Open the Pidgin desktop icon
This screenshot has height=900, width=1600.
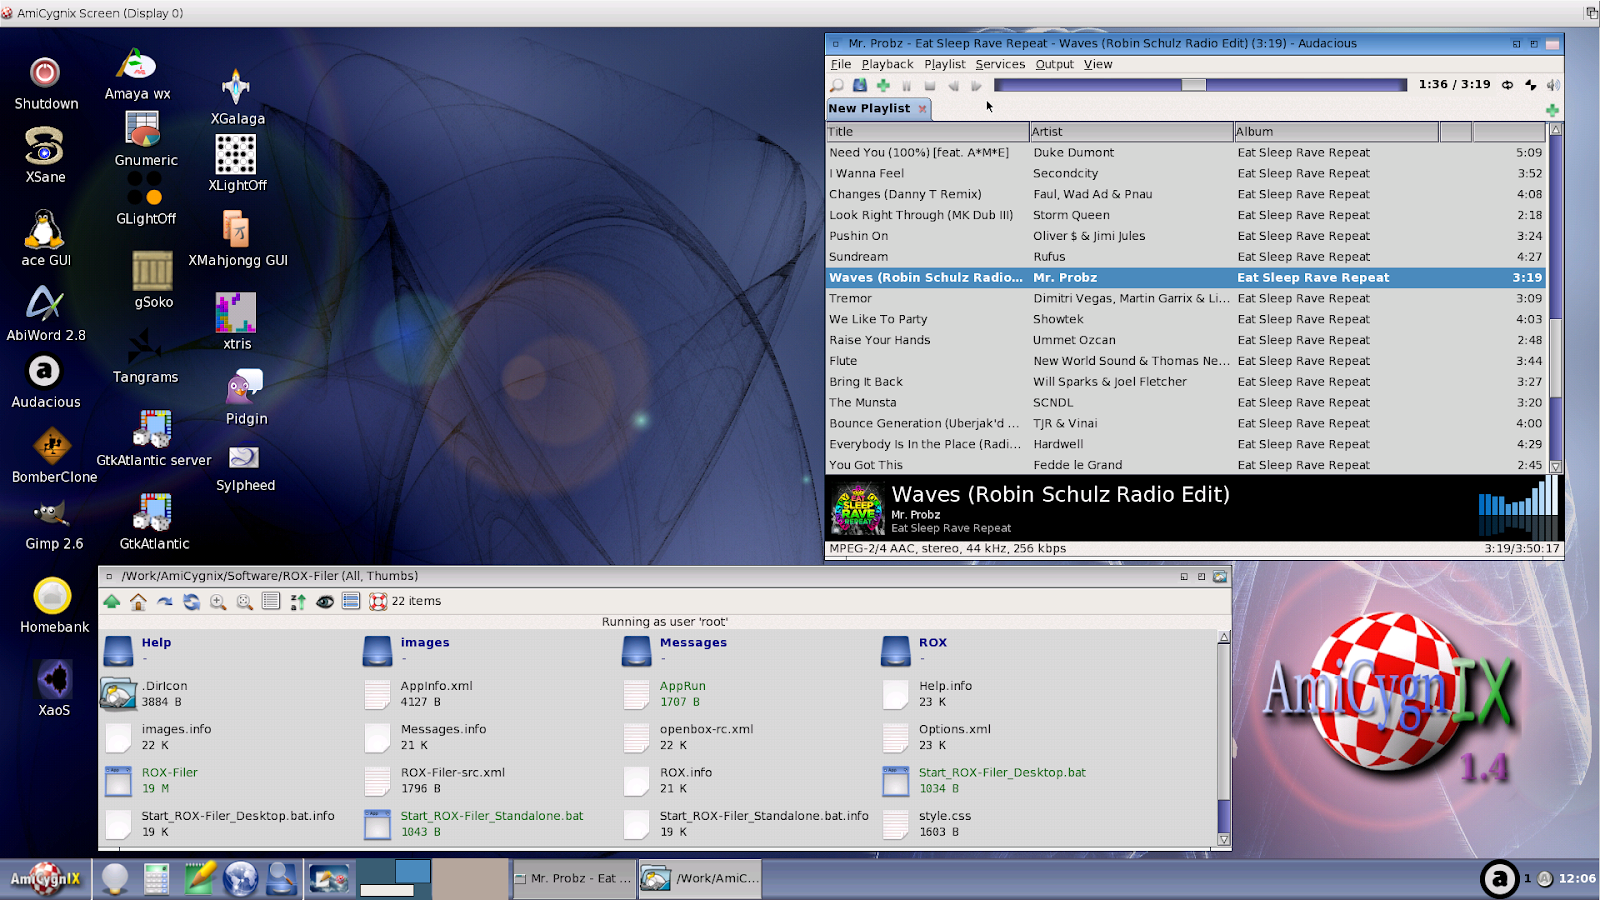[x=246, y=398]
